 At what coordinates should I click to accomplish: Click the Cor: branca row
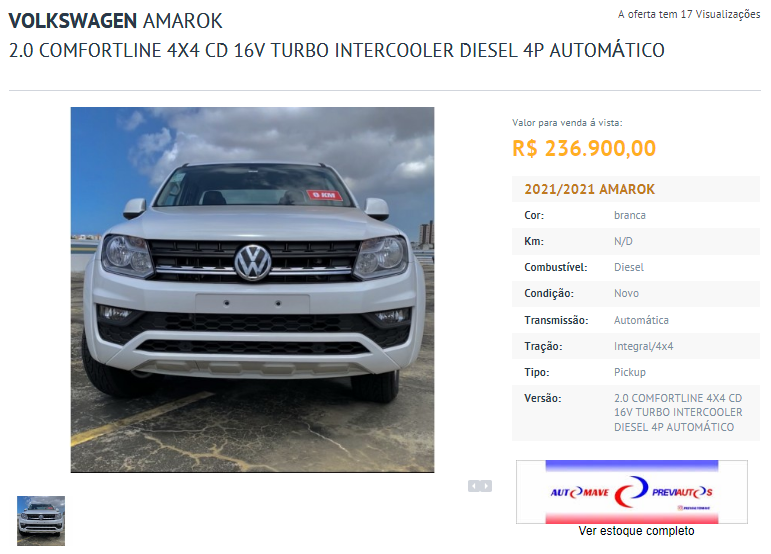pos(636,215)
